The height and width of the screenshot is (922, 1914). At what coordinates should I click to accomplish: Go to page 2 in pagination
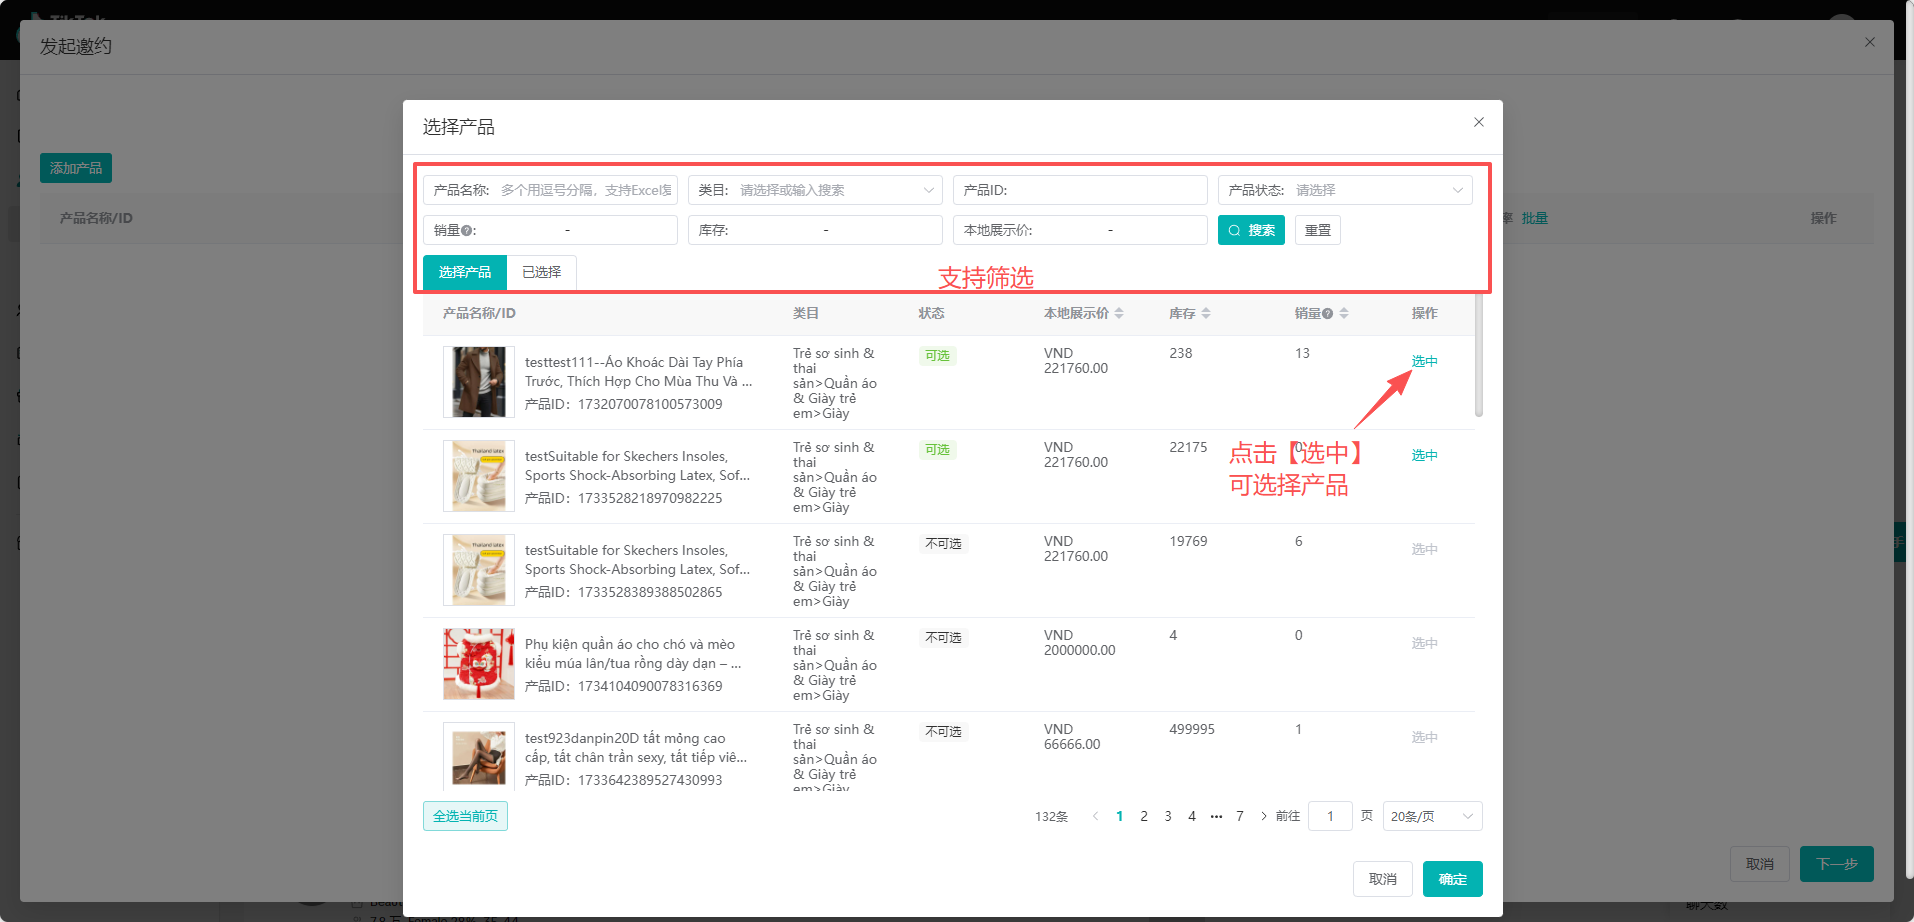pos(1144,816)
